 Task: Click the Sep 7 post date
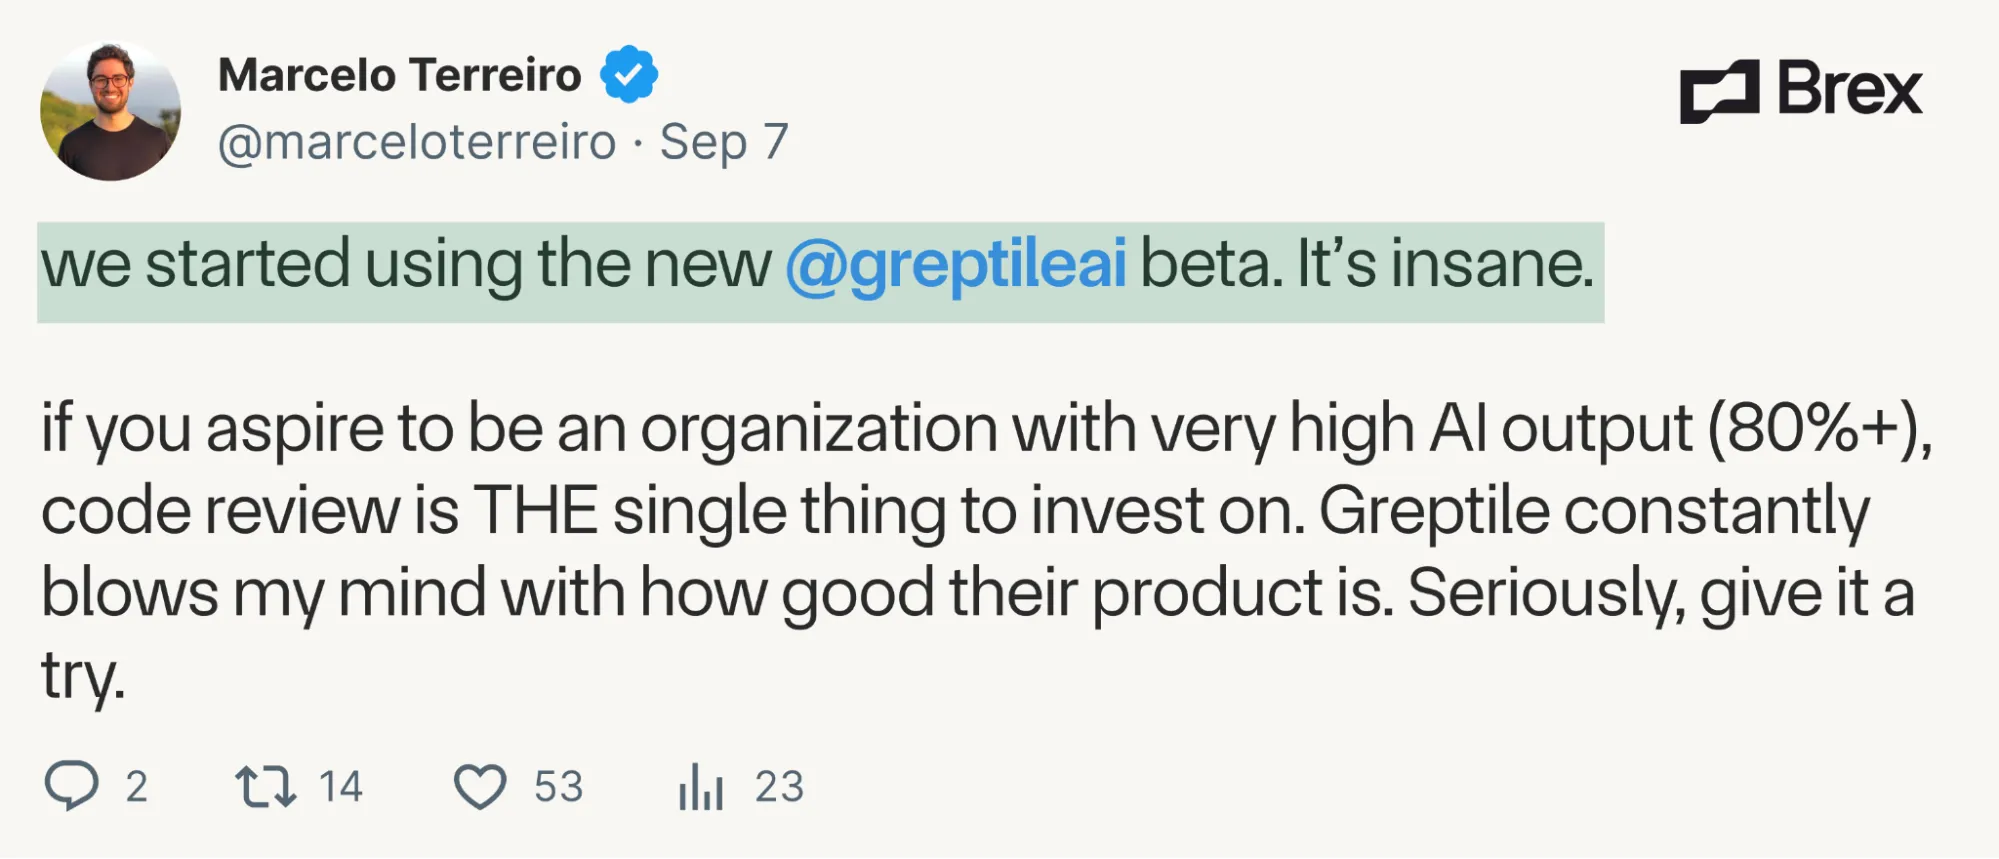tap(724, 142)
